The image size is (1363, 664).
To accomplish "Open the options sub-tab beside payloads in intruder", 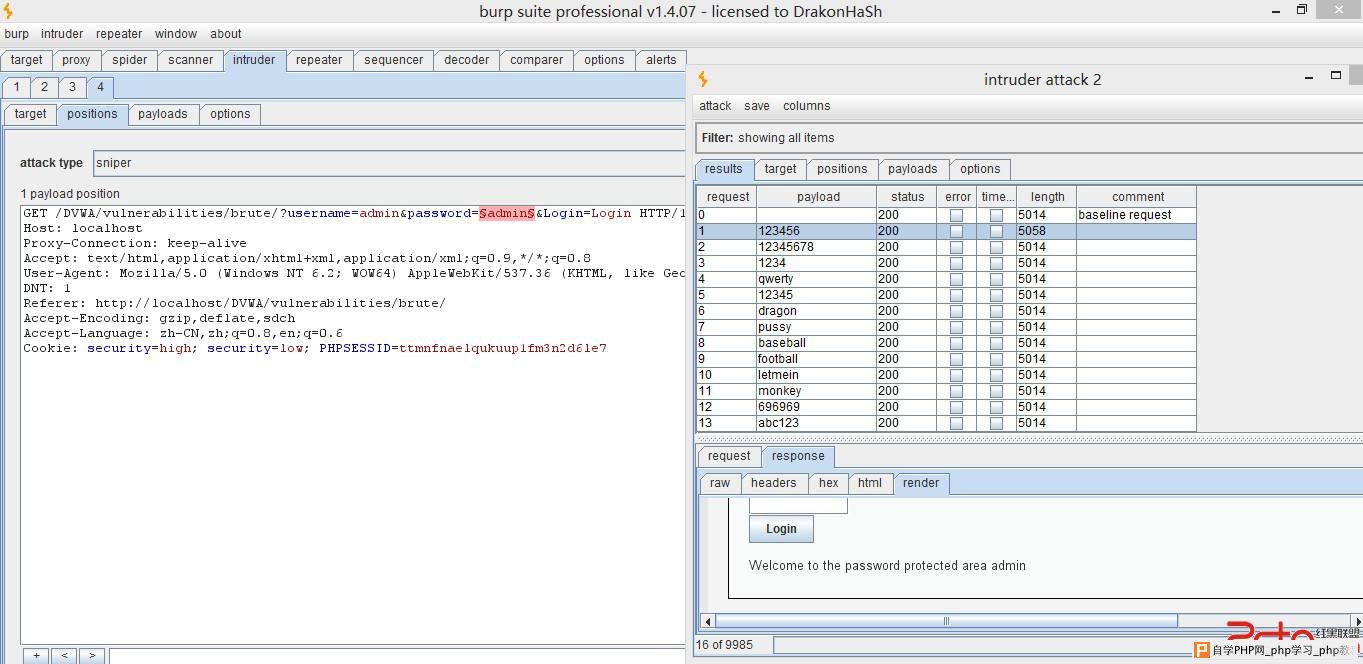I will coord(230,114).
